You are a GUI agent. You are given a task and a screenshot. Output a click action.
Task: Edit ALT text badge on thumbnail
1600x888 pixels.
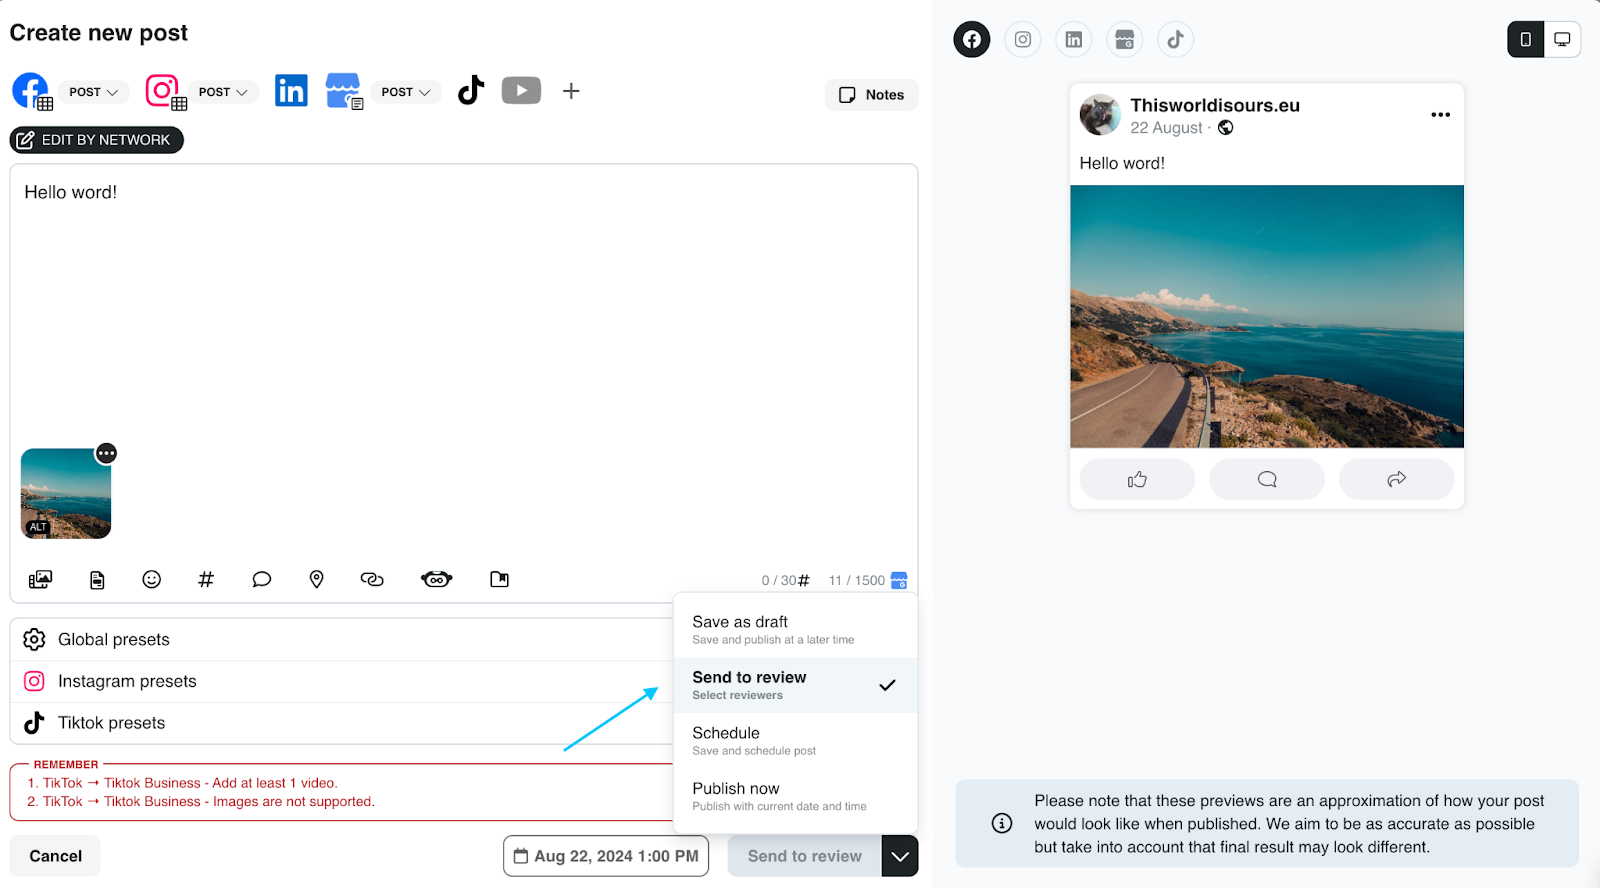tap(38, 527)
